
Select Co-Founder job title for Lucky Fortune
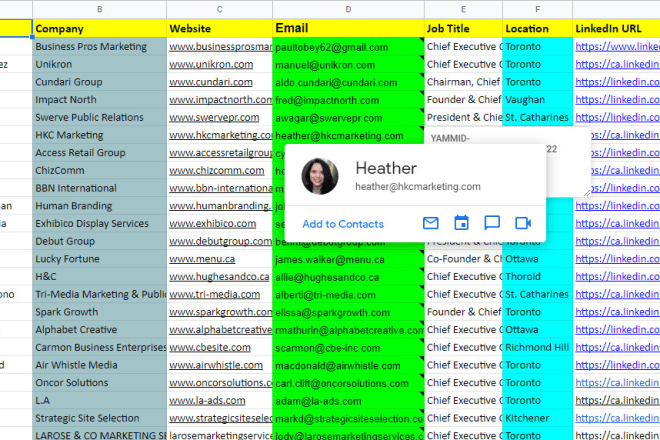pos(463,259)
